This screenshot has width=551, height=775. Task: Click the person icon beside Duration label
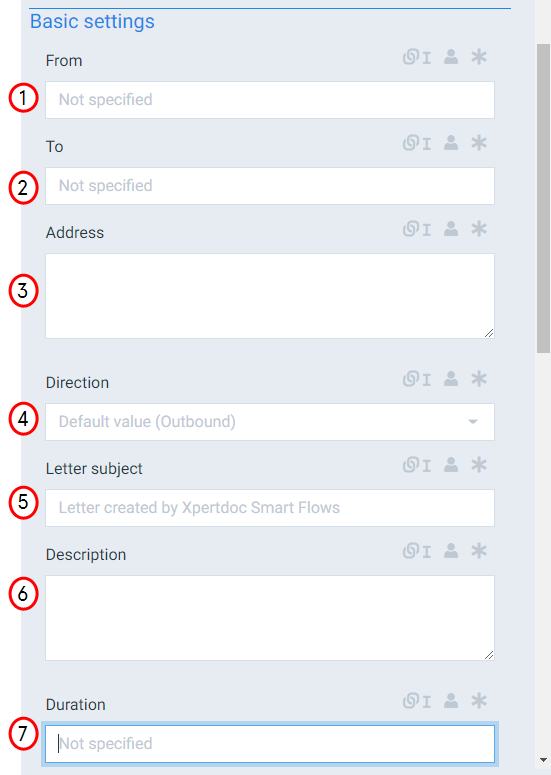point(451,701)
